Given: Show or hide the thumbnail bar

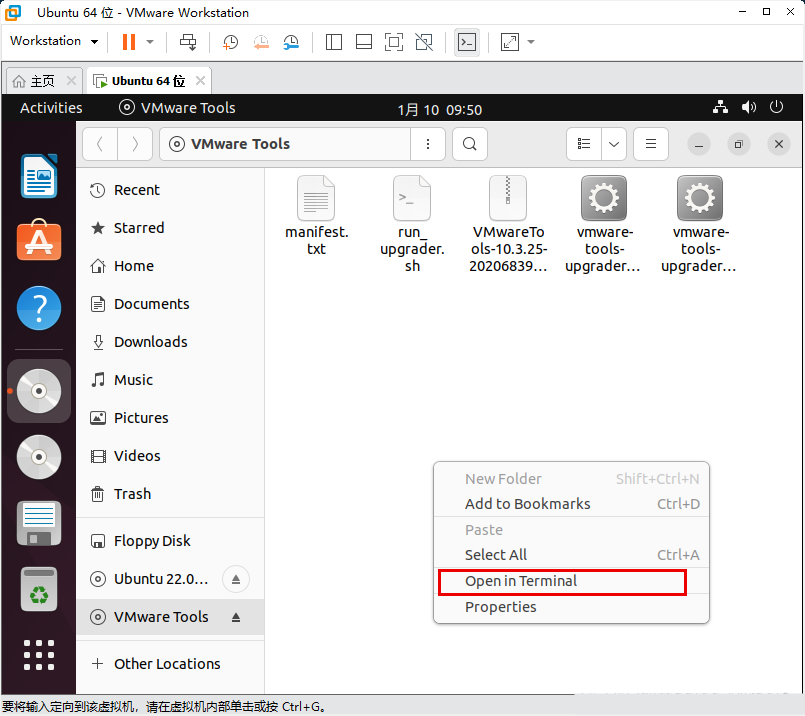Looking at the screenshot, I should point(363,42).
